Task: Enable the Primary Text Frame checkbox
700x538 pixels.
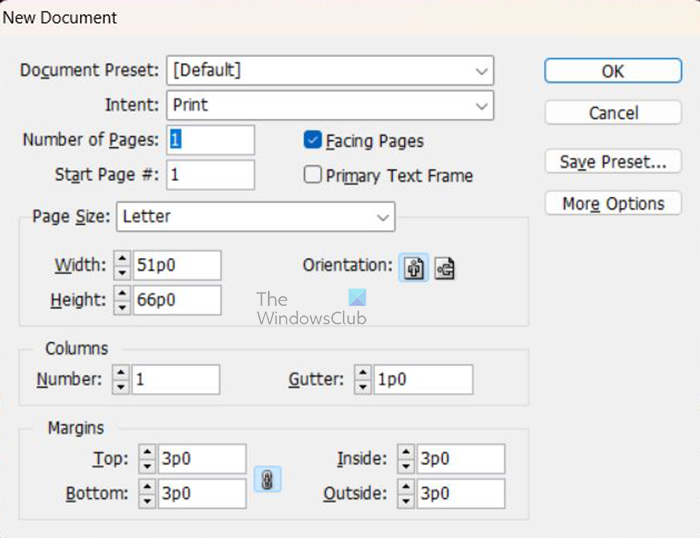Action: 313,175
